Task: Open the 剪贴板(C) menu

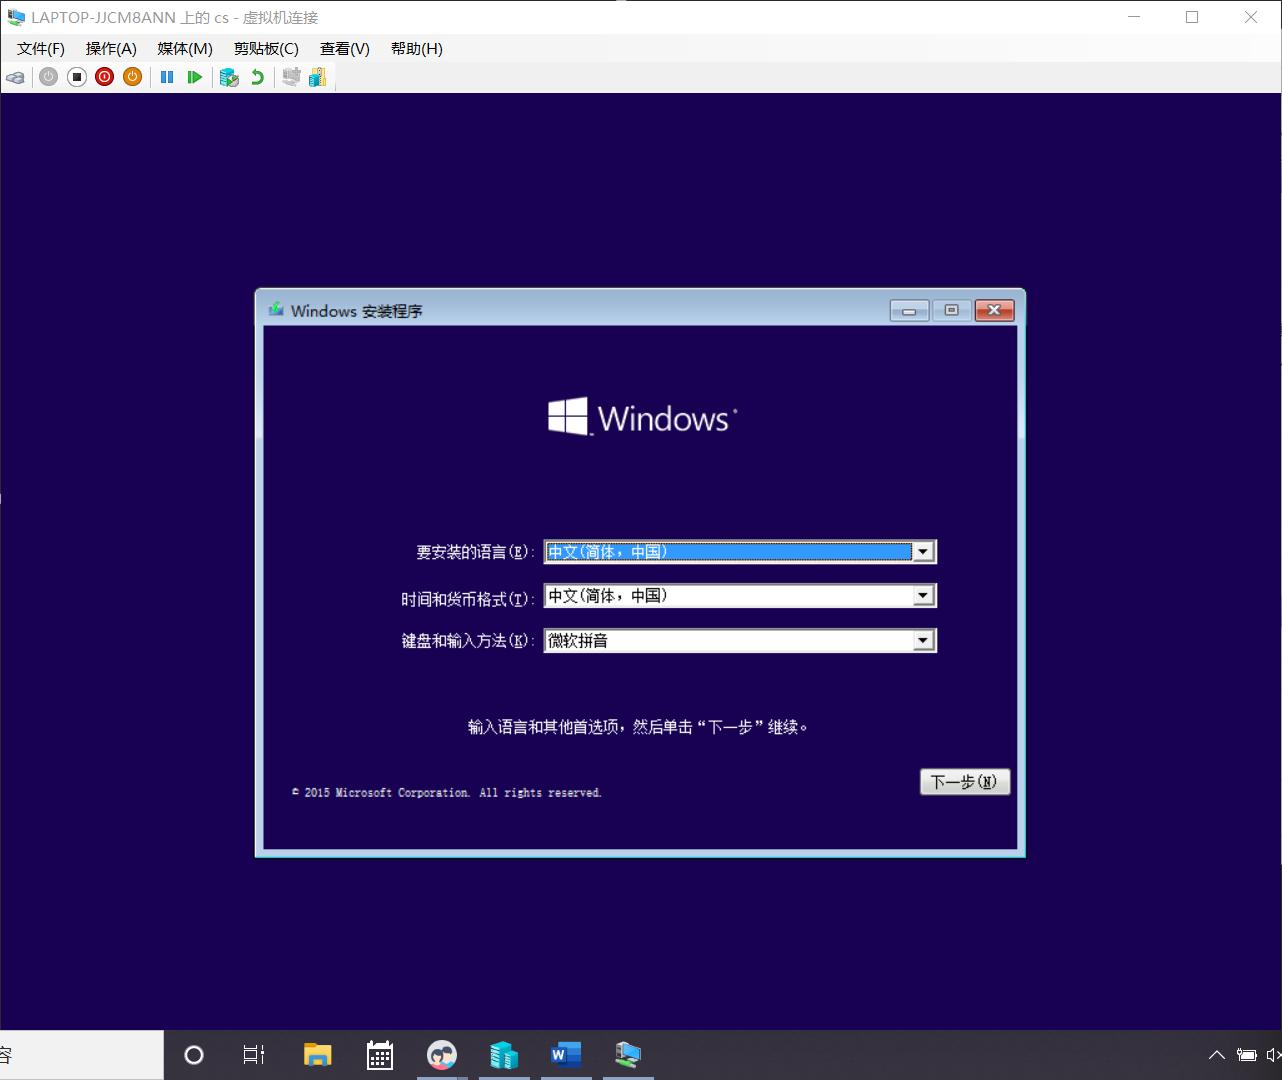Action: 266,48
